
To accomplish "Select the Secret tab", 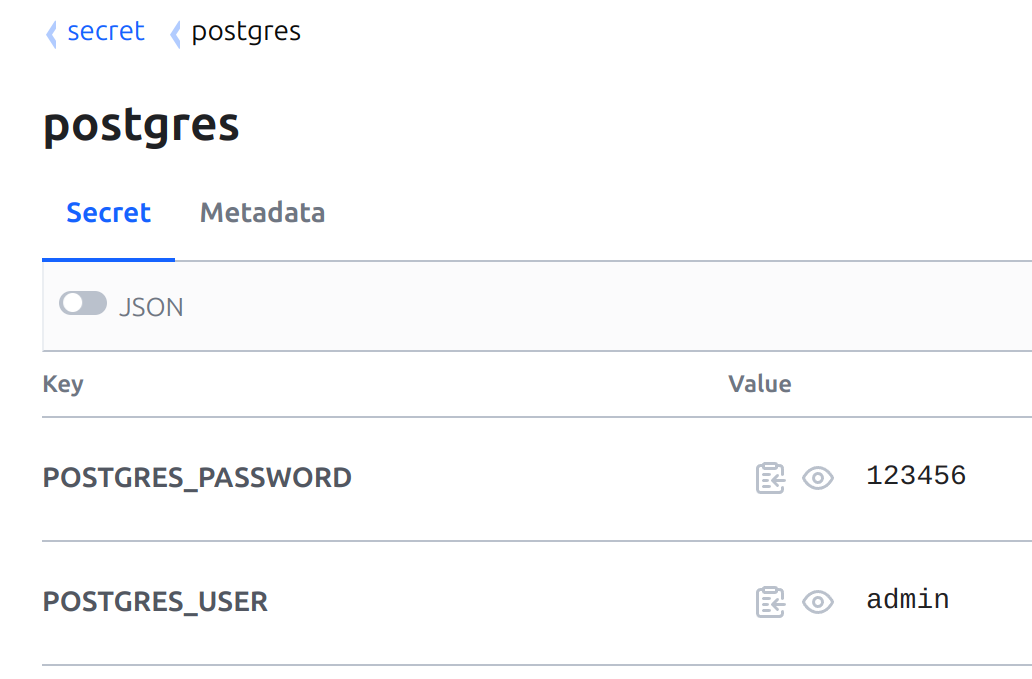I will pos(109,213).
